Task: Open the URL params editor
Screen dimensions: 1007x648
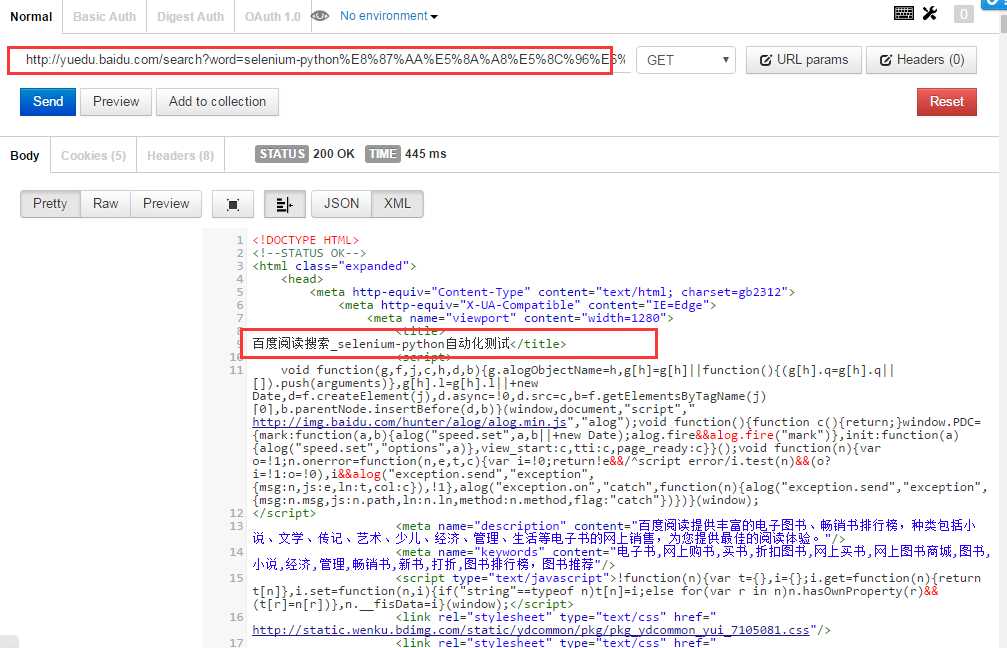Action: 803,60
